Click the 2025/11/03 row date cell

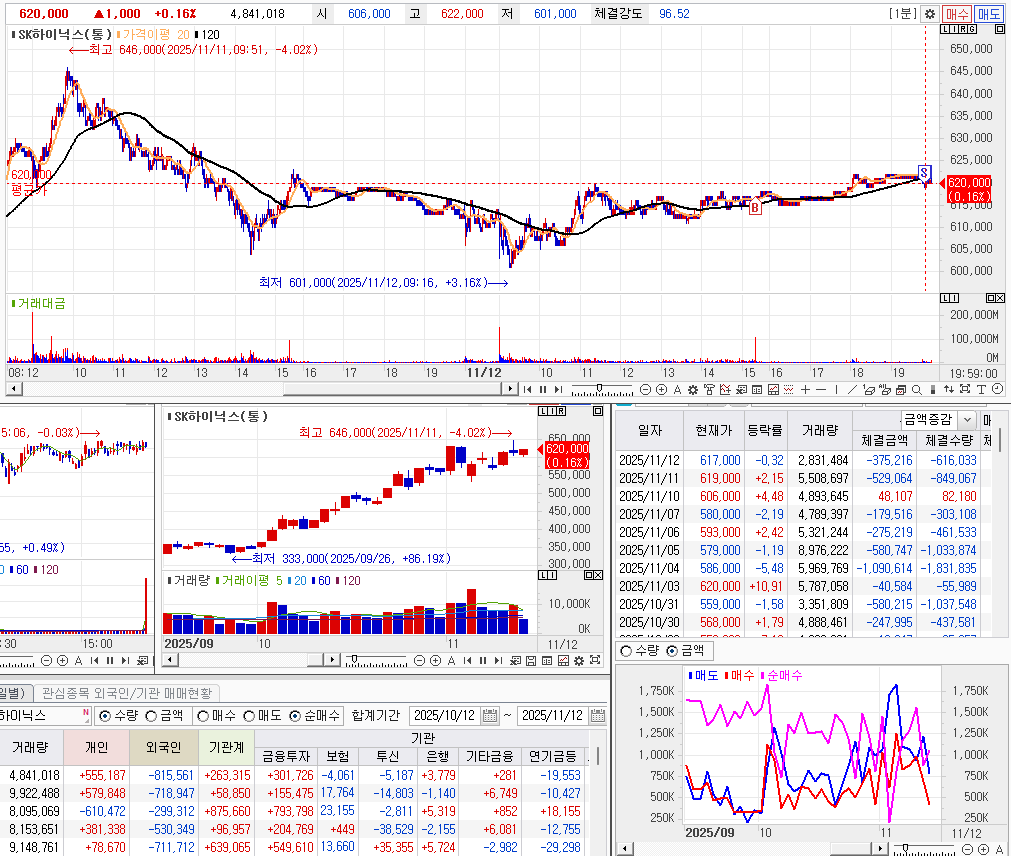(649, 587)
